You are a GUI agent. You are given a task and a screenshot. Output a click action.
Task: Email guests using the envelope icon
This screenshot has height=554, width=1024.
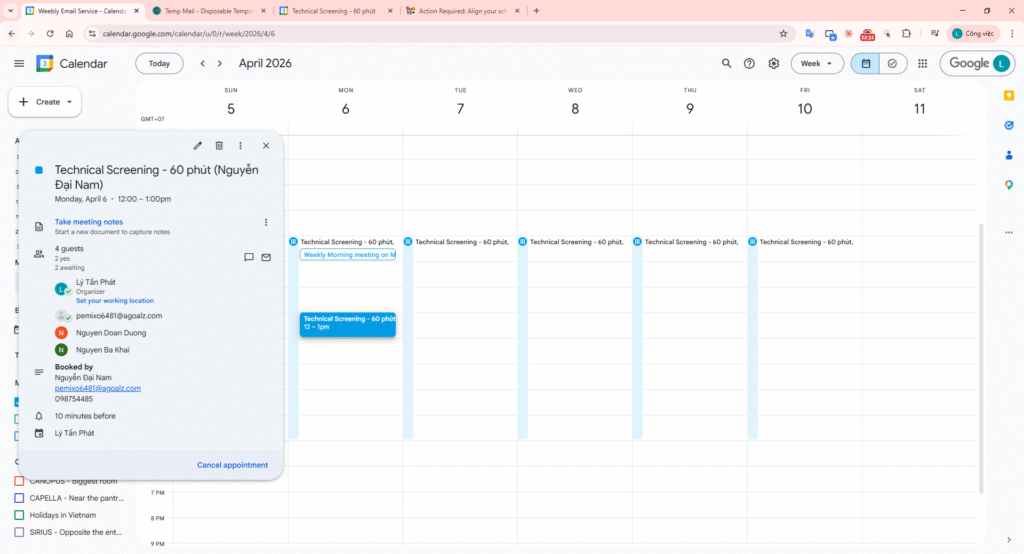(x=266, y=257)
